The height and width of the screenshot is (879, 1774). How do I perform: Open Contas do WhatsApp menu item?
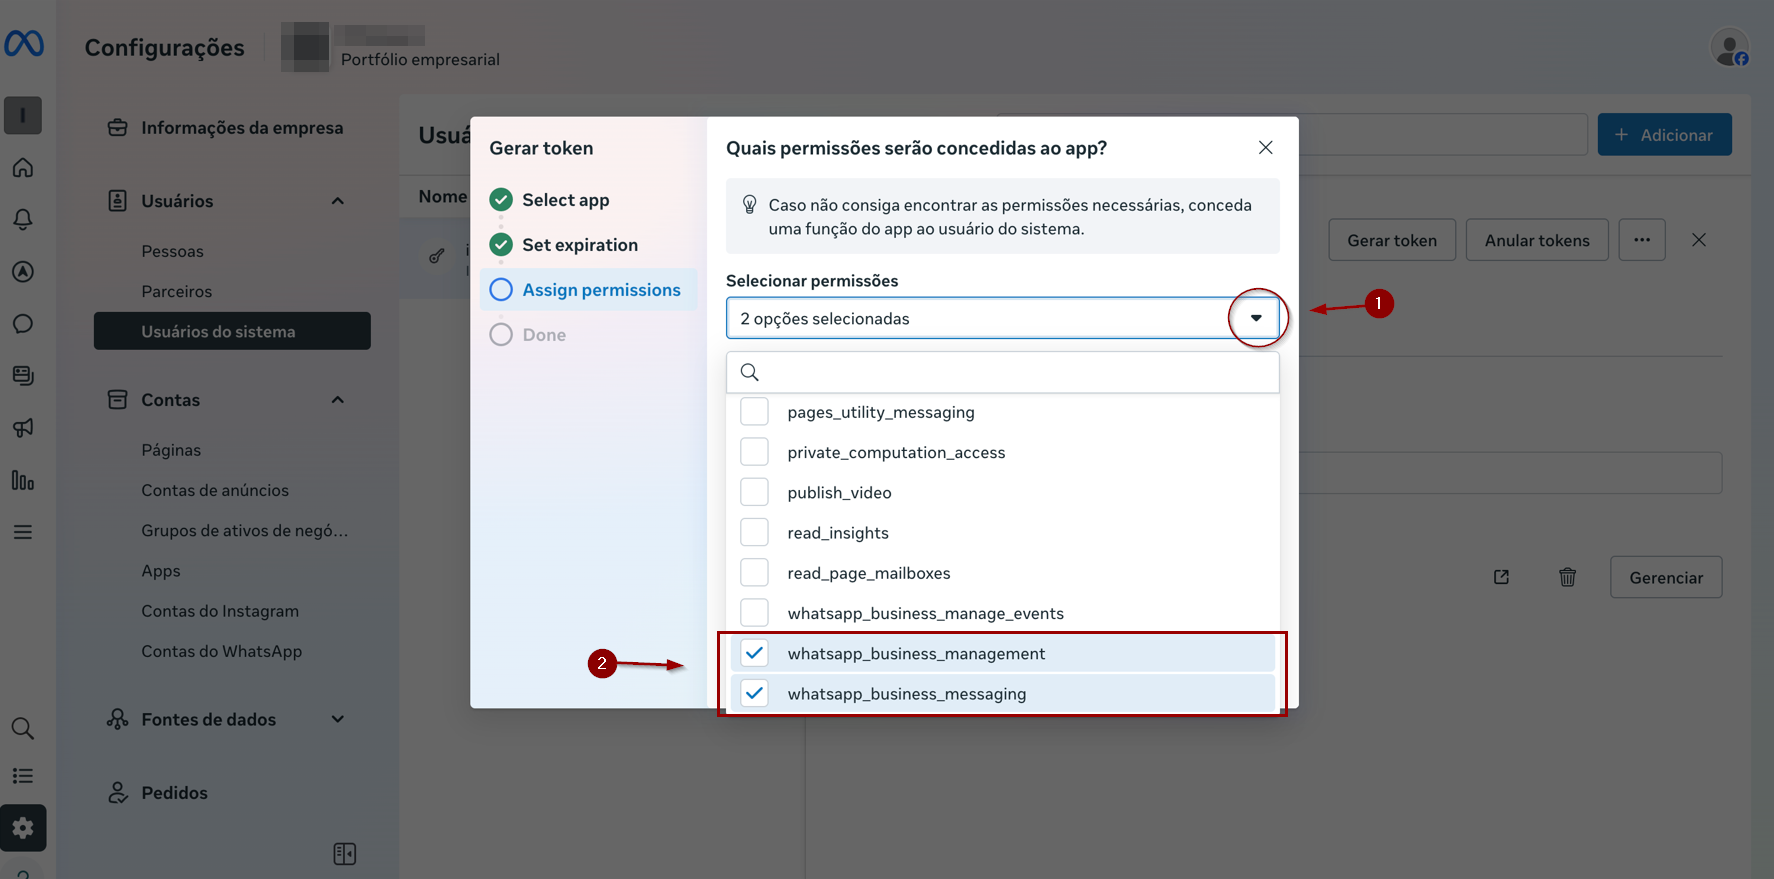click(x=221, y=651)
